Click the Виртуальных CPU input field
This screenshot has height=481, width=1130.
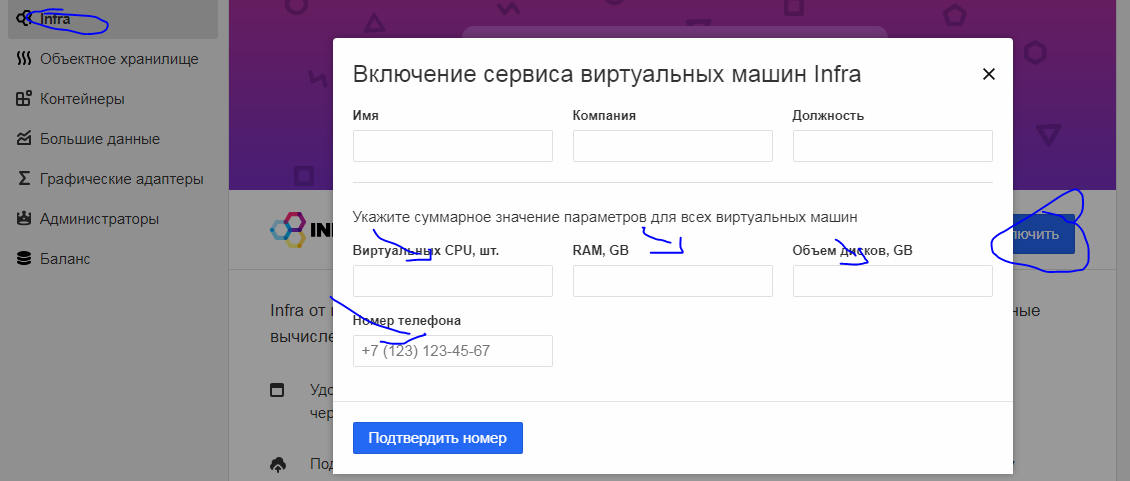click(453, 281)
